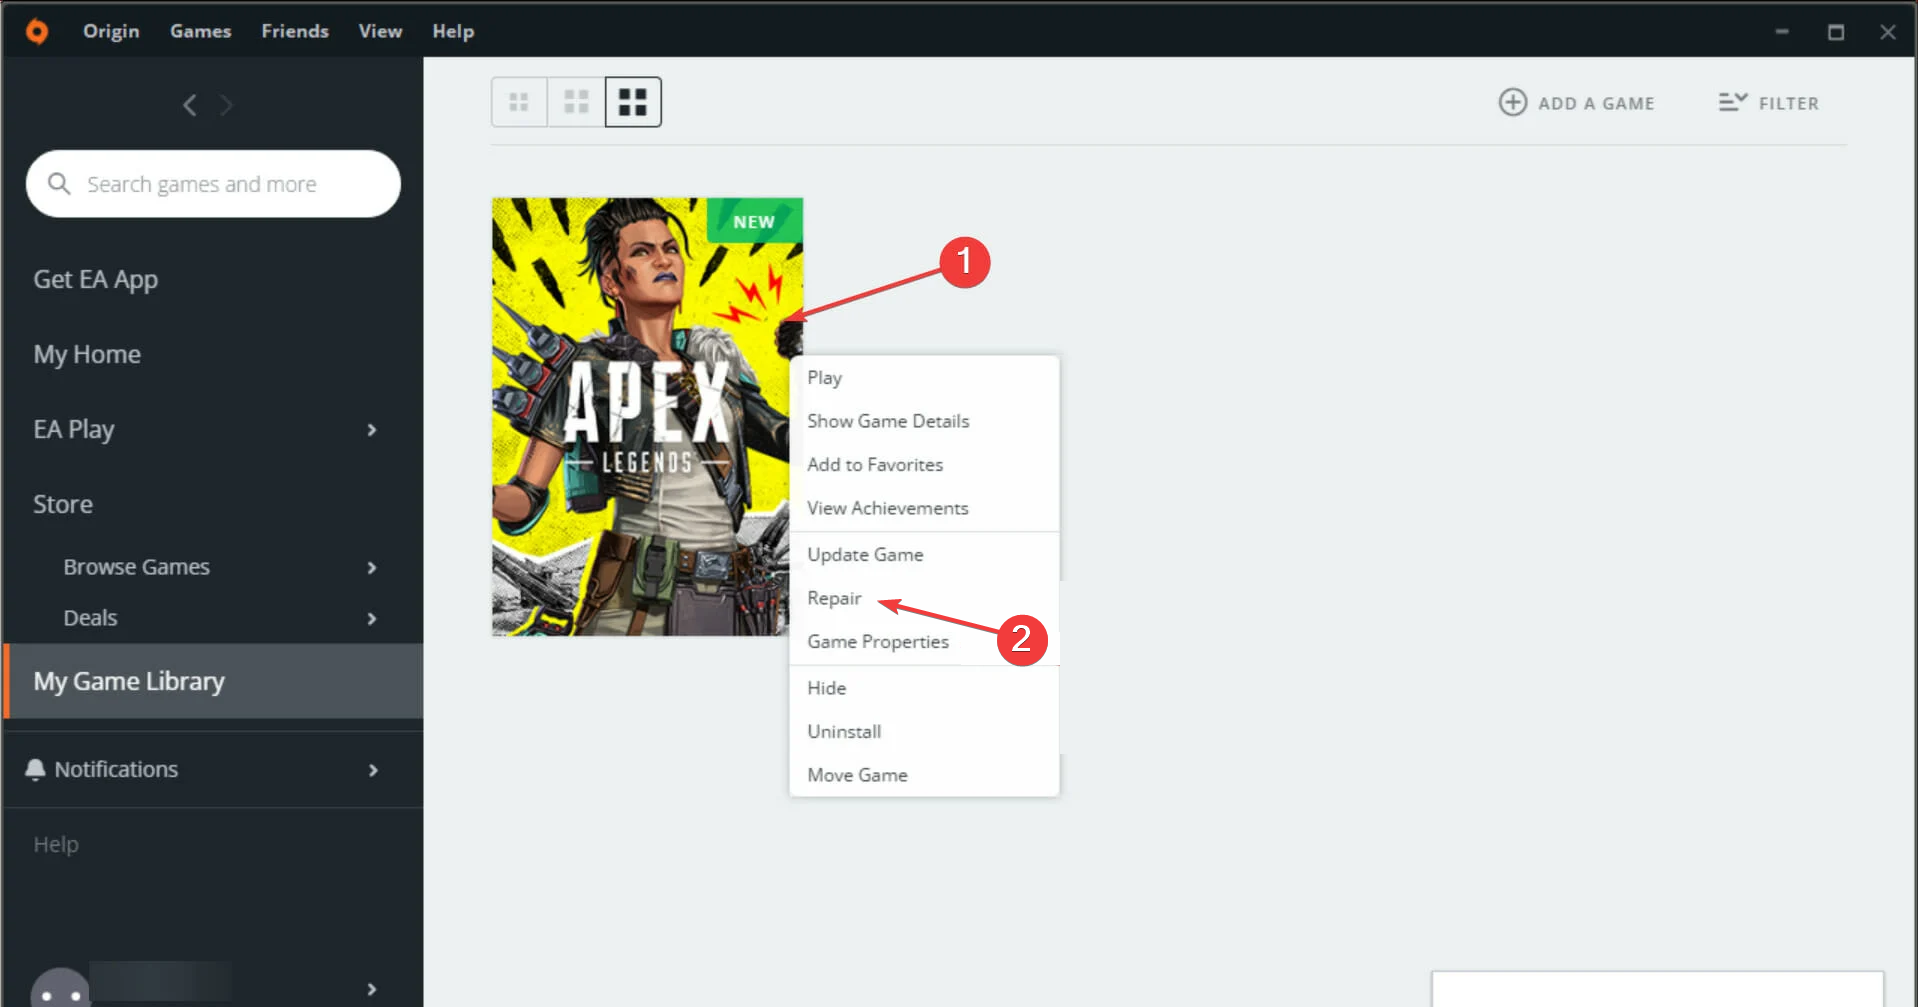Viewport: 1918px width, 1007px height.
Task: Open EA Play section
Action: coord(74,429)
